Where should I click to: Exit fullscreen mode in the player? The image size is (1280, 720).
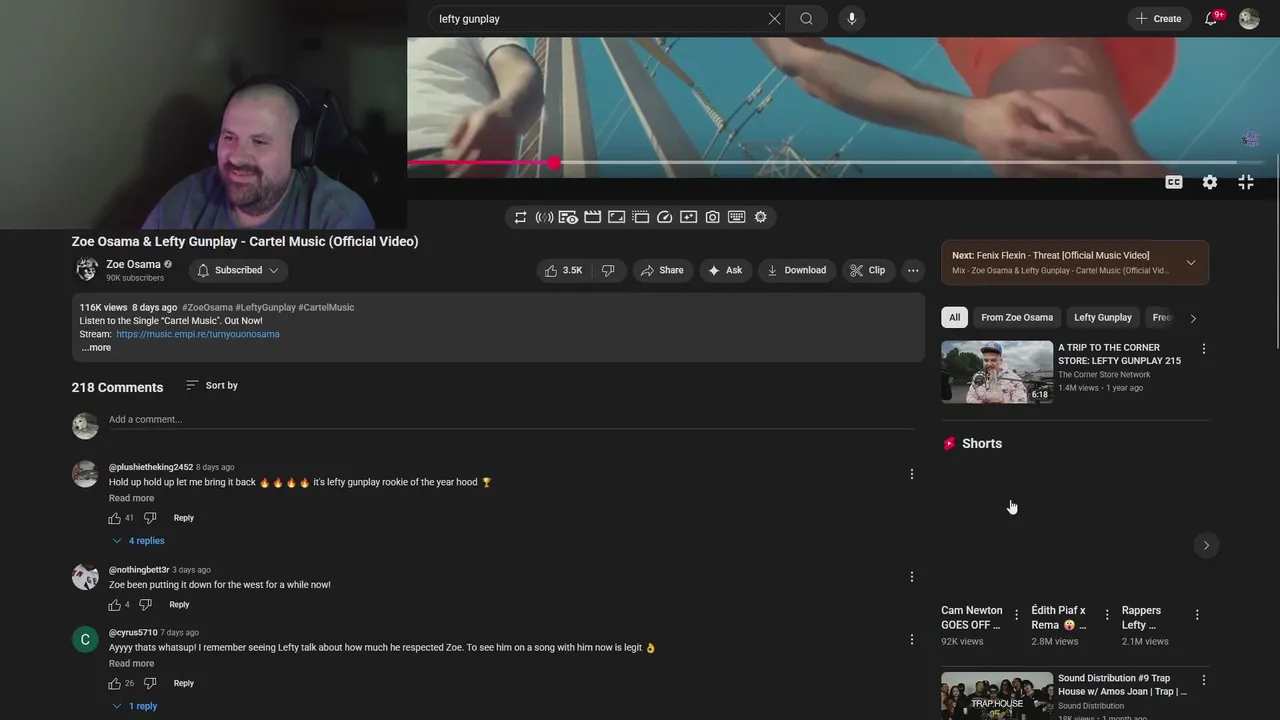pos(1246,182)
